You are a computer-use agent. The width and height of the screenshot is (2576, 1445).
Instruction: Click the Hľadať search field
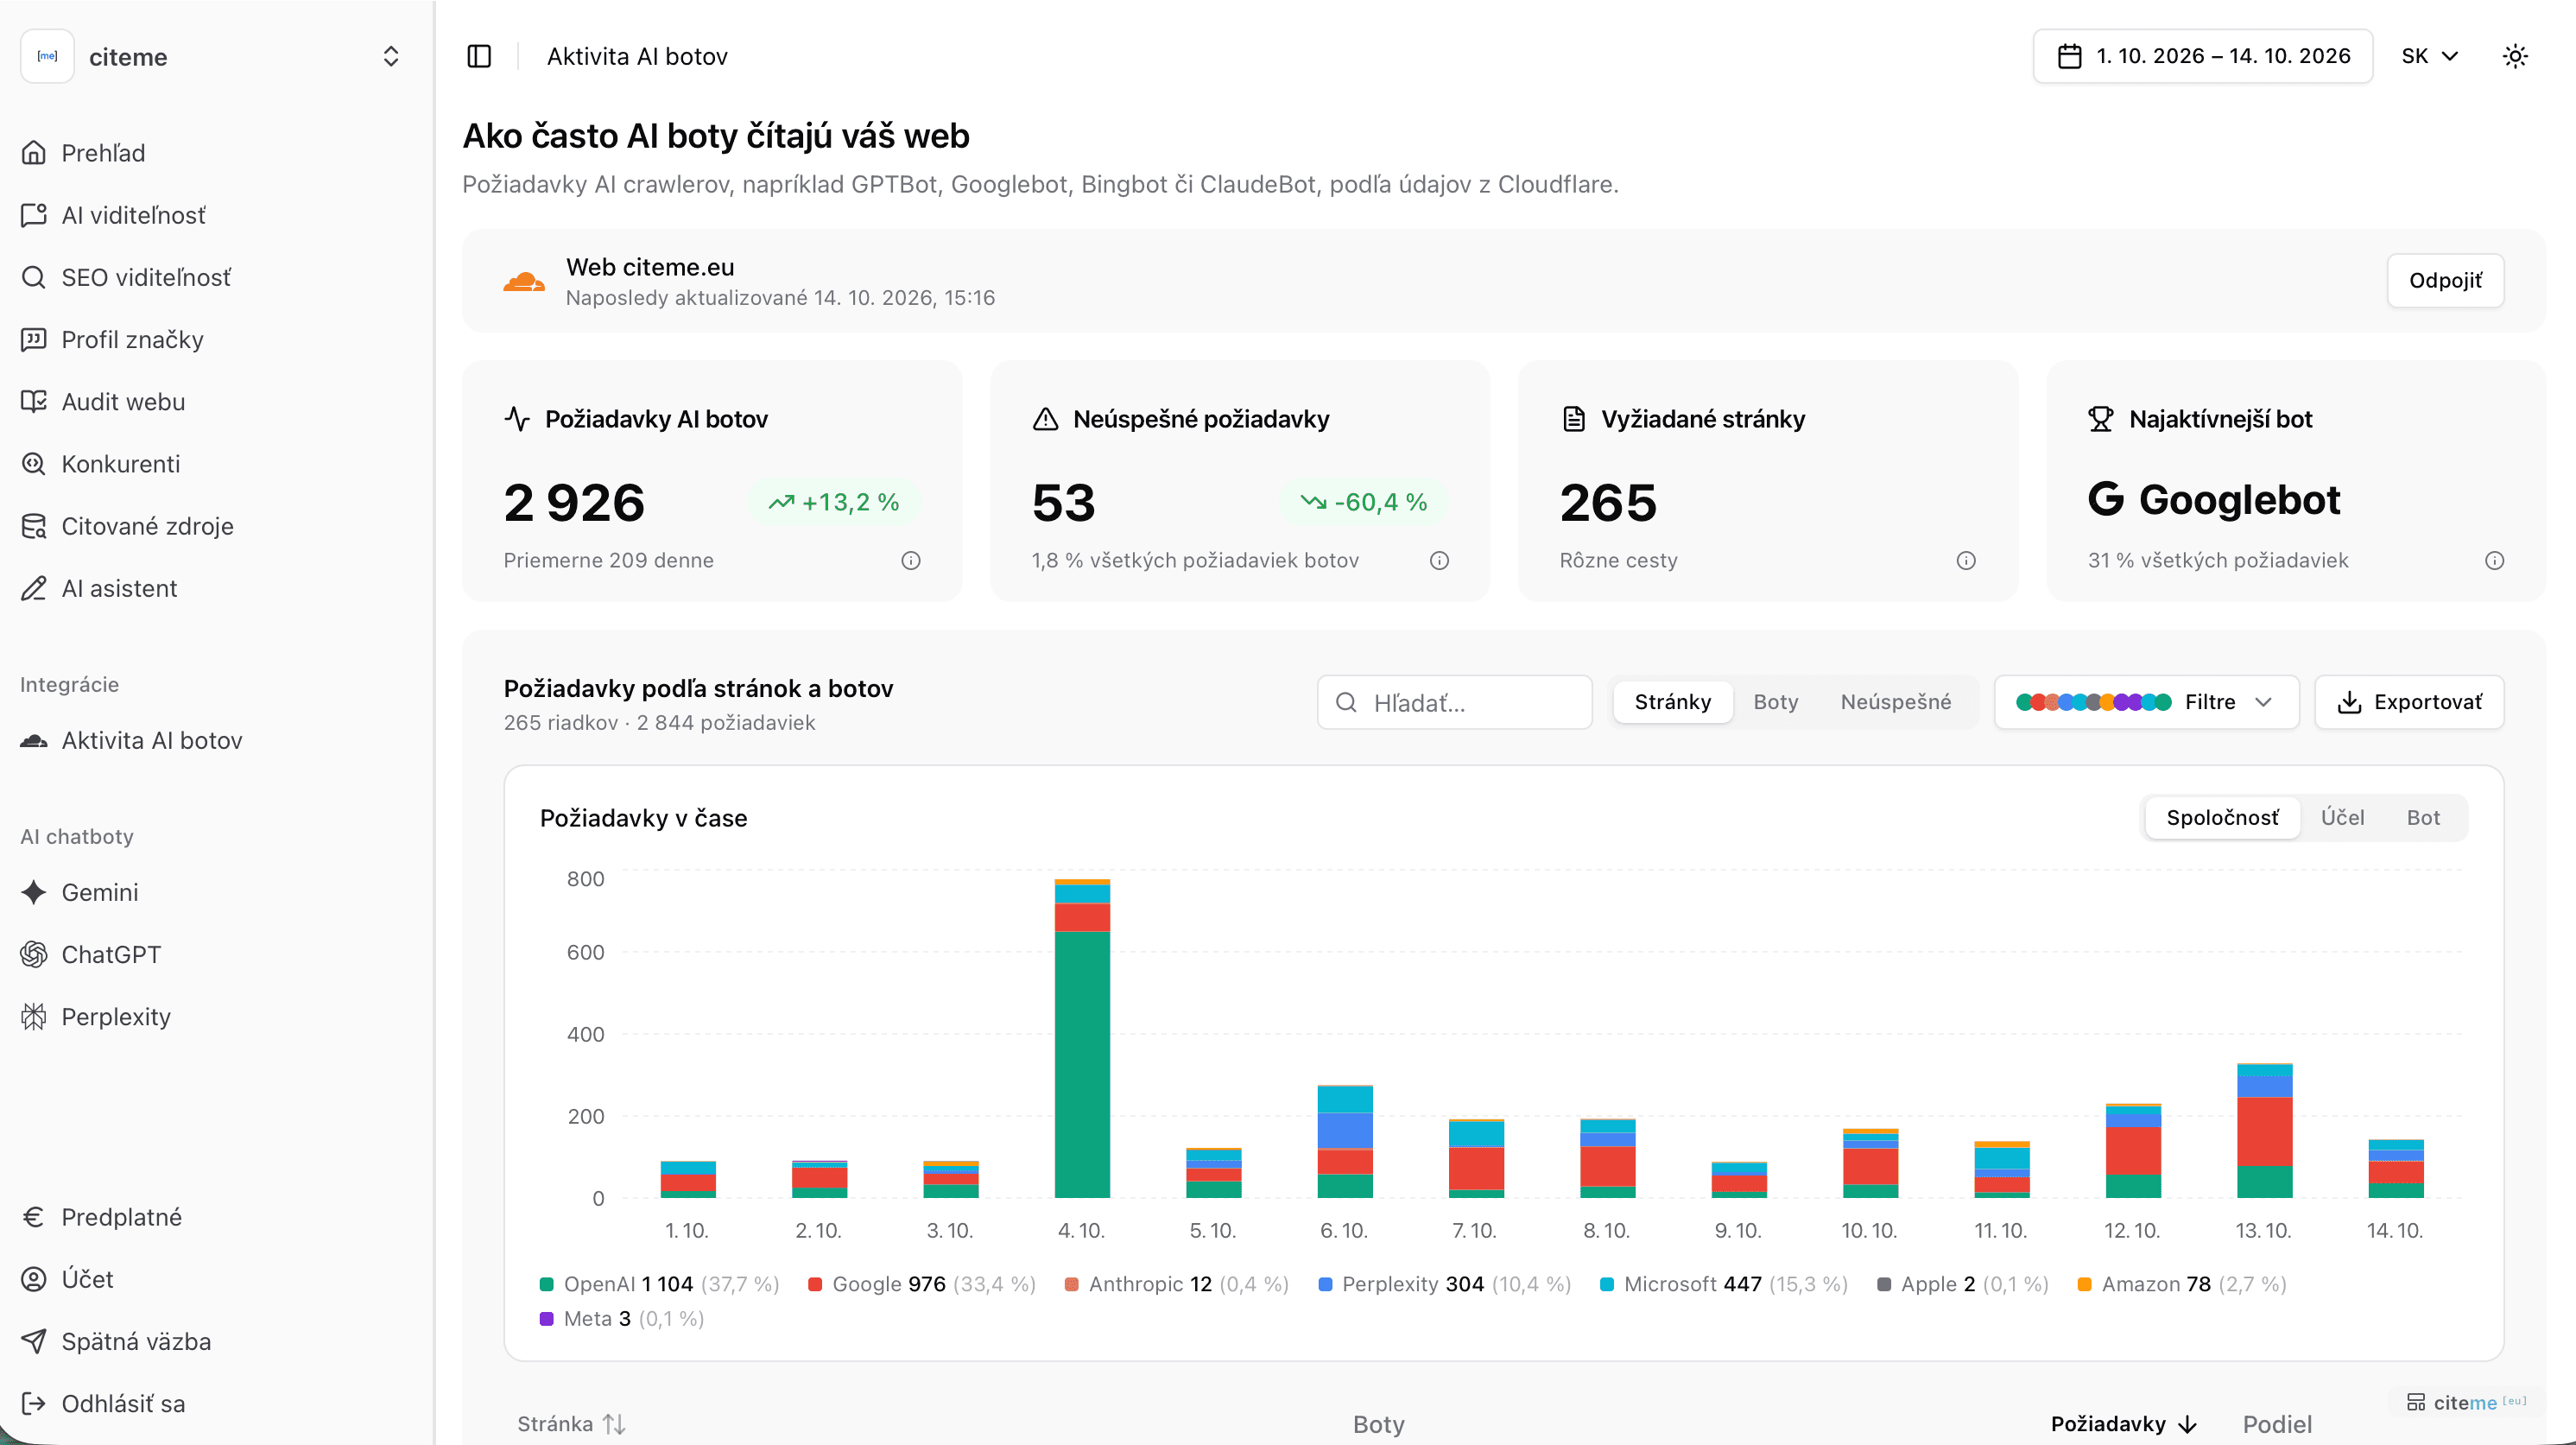pyautogui.click(x=1454, y=702)
